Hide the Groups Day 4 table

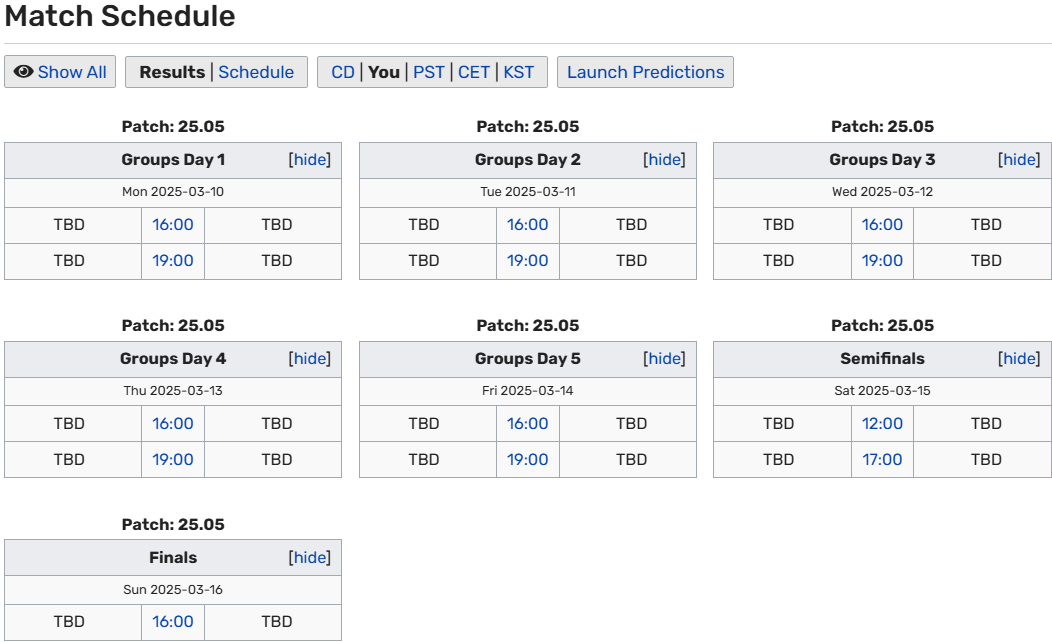310,359
